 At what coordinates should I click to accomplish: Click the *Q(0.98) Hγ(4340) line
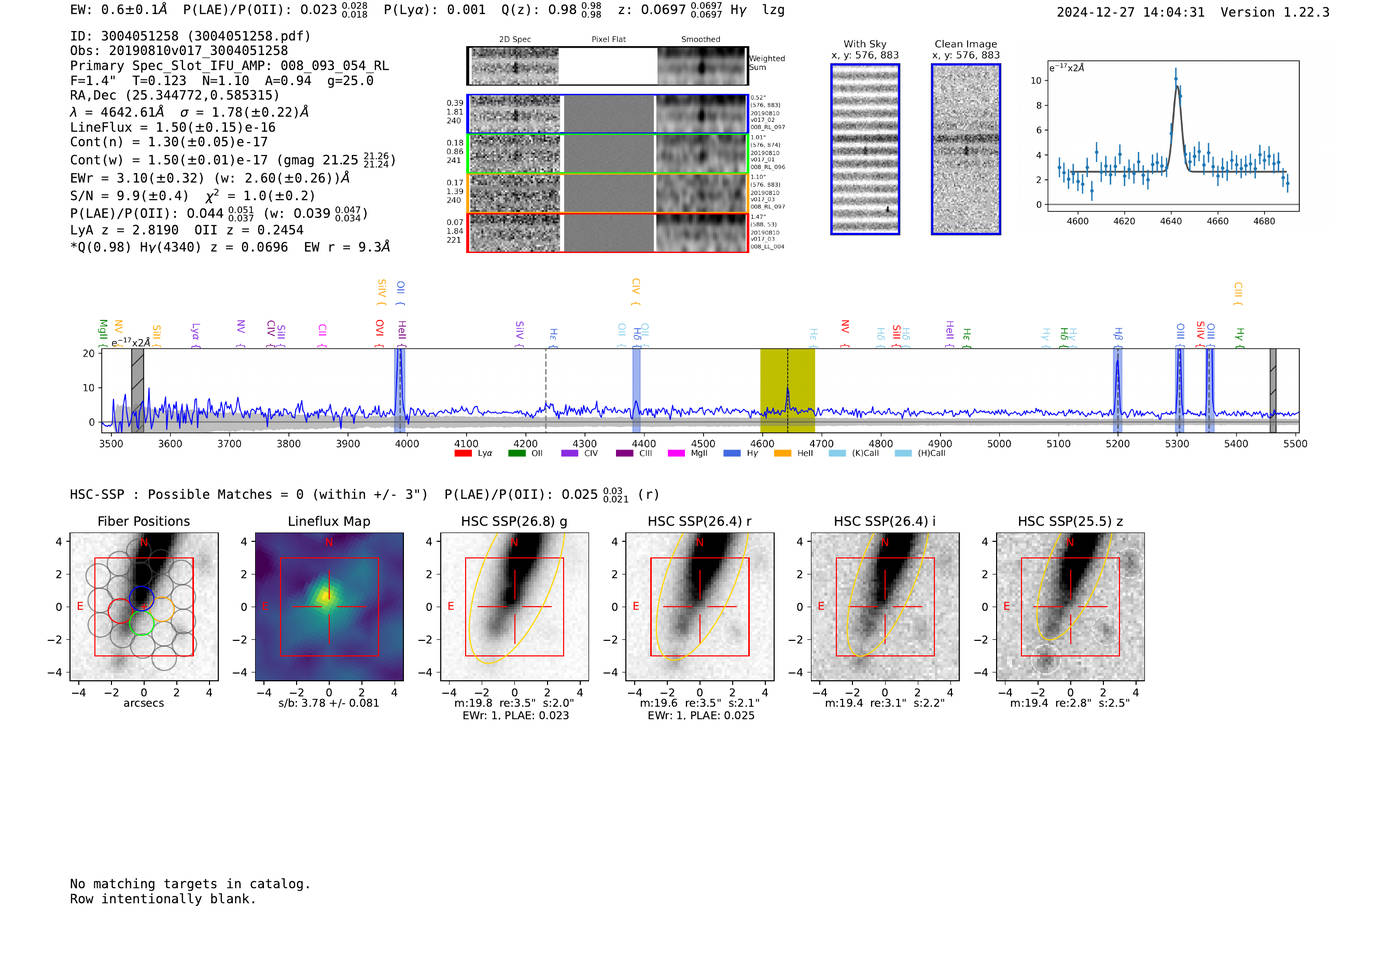tap(230, 247)
